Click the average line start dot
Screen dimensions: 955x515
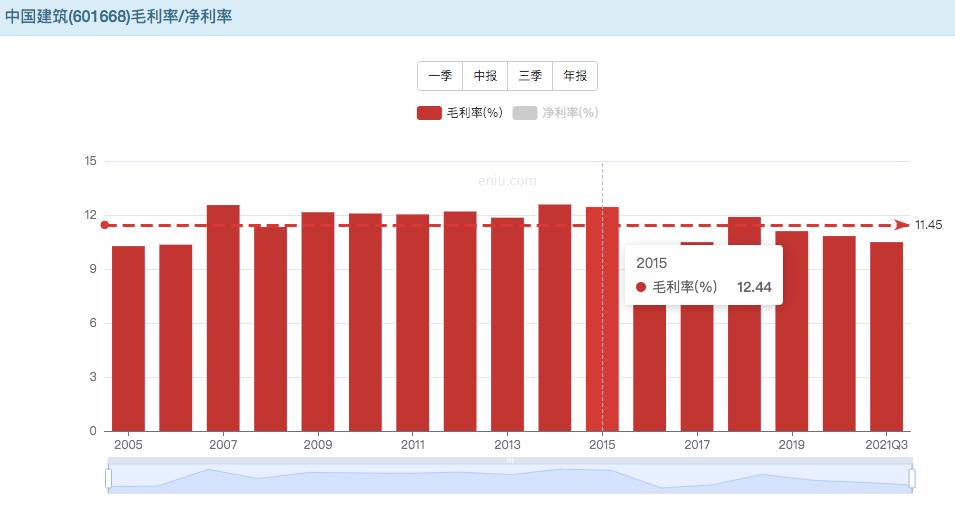click(105, 225)
